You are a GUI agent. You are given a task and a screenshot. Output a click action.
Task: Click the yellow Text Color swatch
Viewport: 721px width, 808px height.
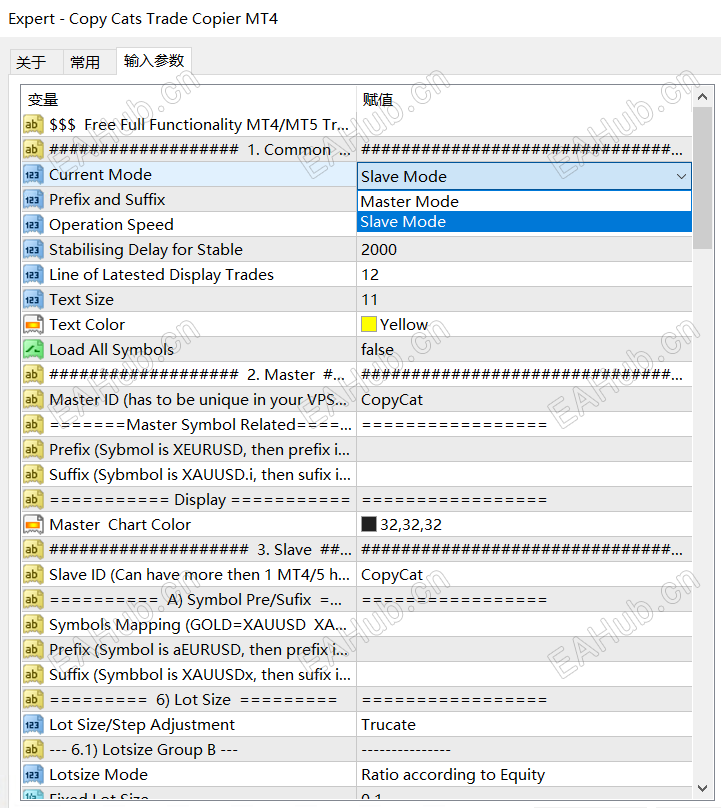click(x=368, y=324)
